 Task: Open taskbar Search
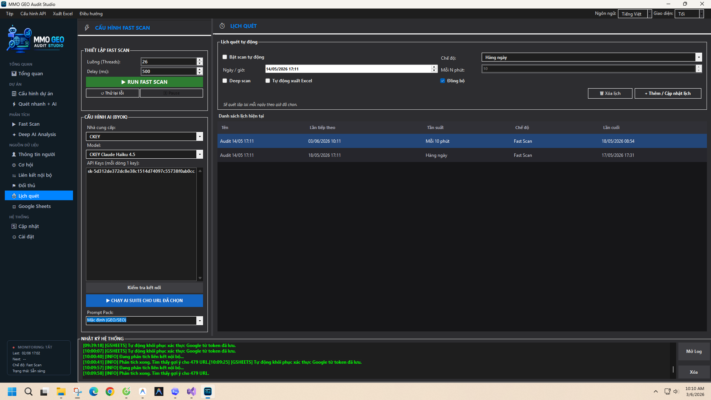pos(28,391)
